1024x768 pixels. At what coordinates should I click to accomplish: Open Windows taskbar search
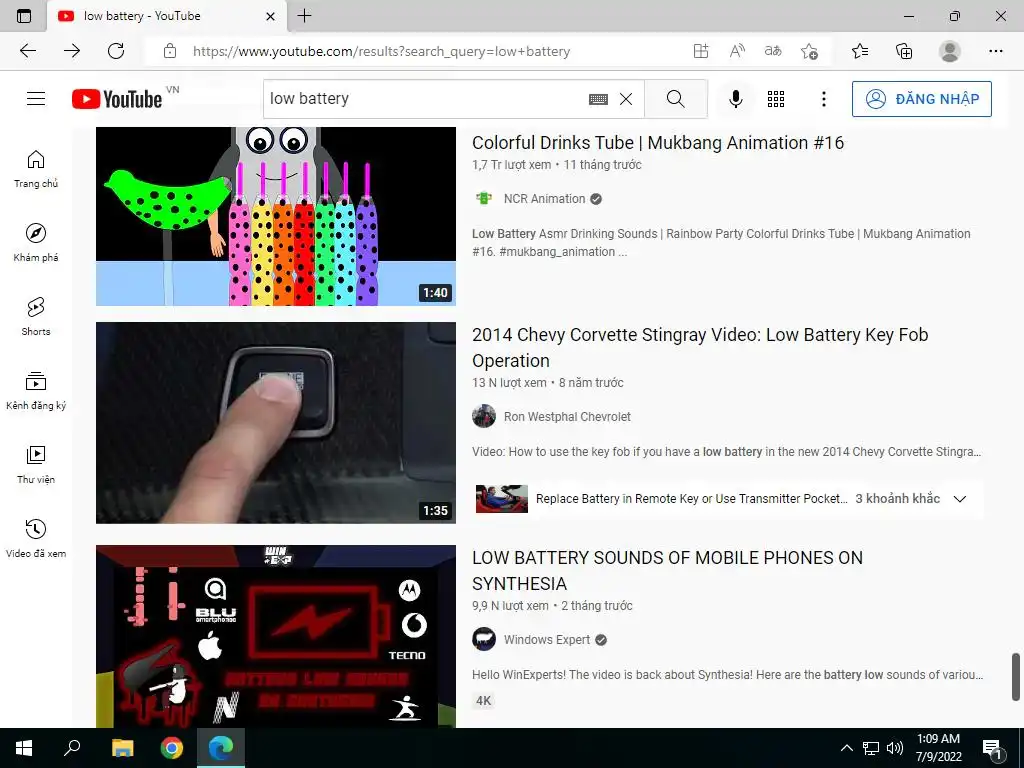[72, 748]
